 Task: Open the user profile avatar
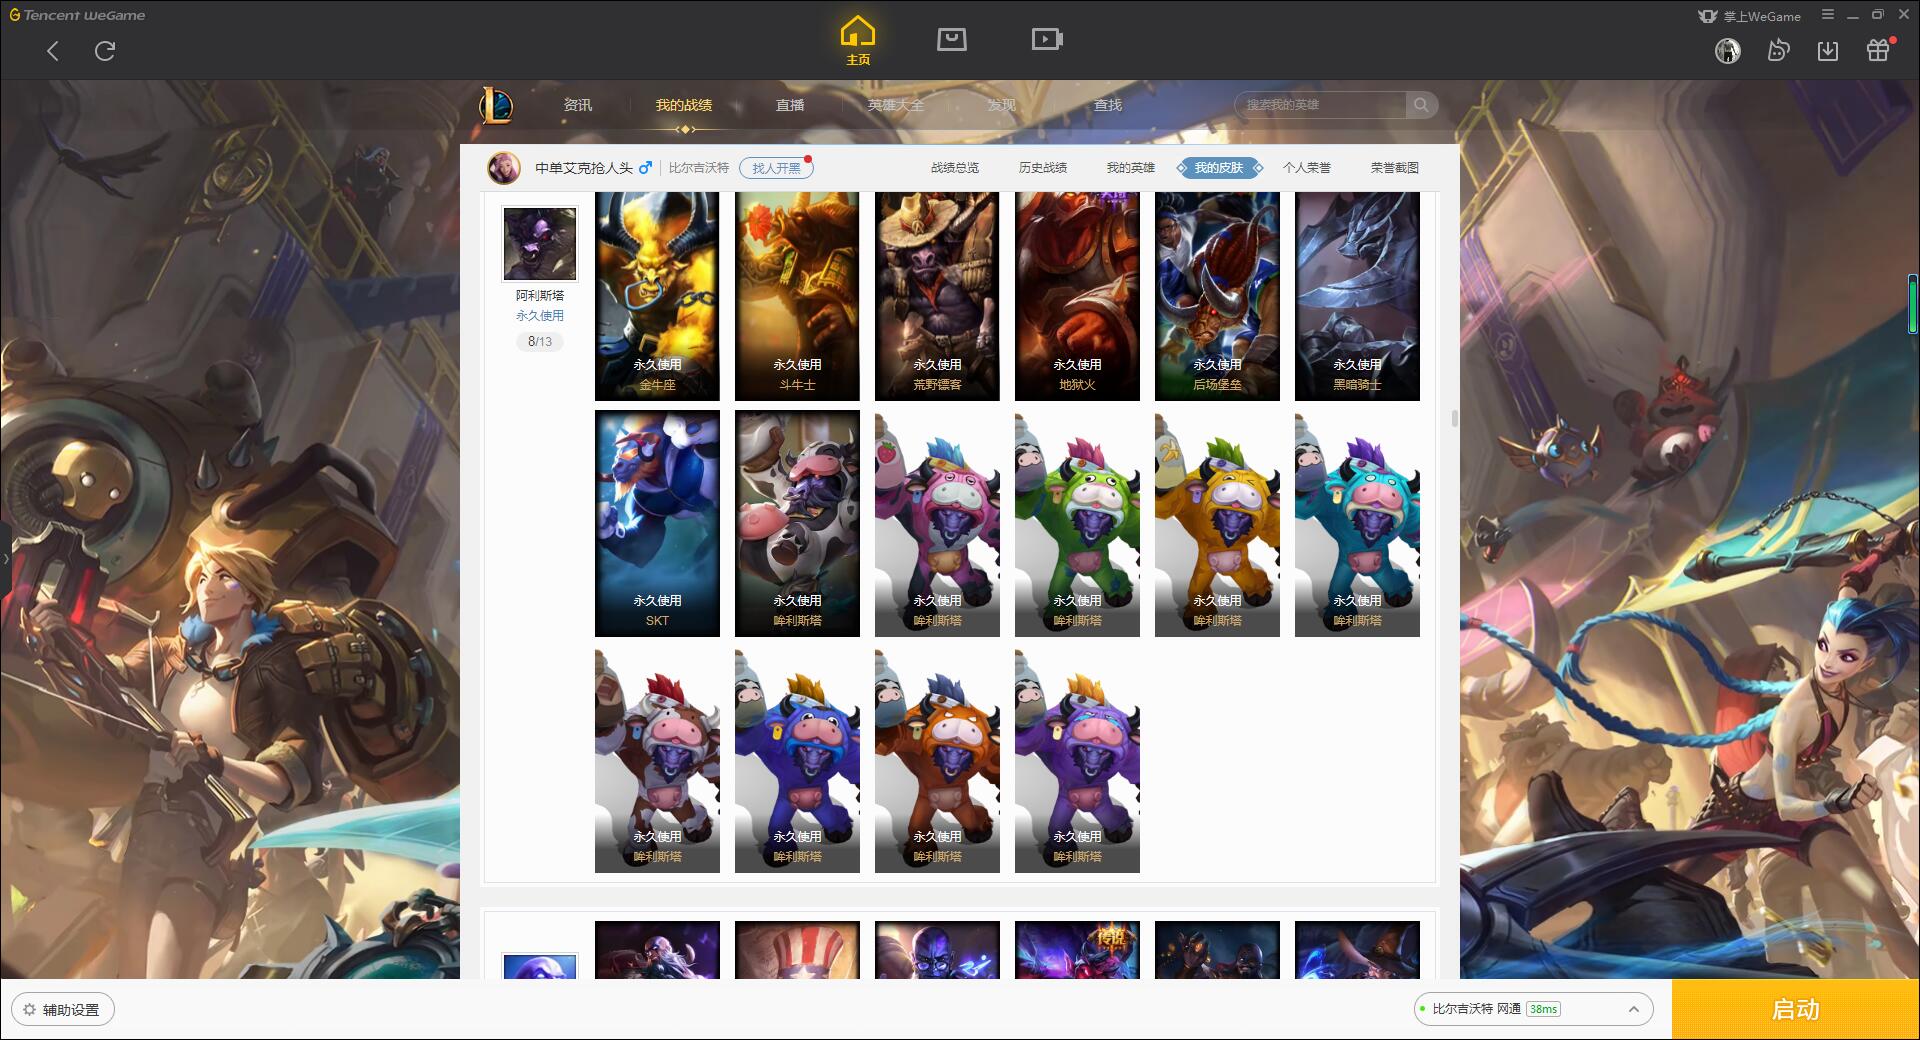[1727, 51]
